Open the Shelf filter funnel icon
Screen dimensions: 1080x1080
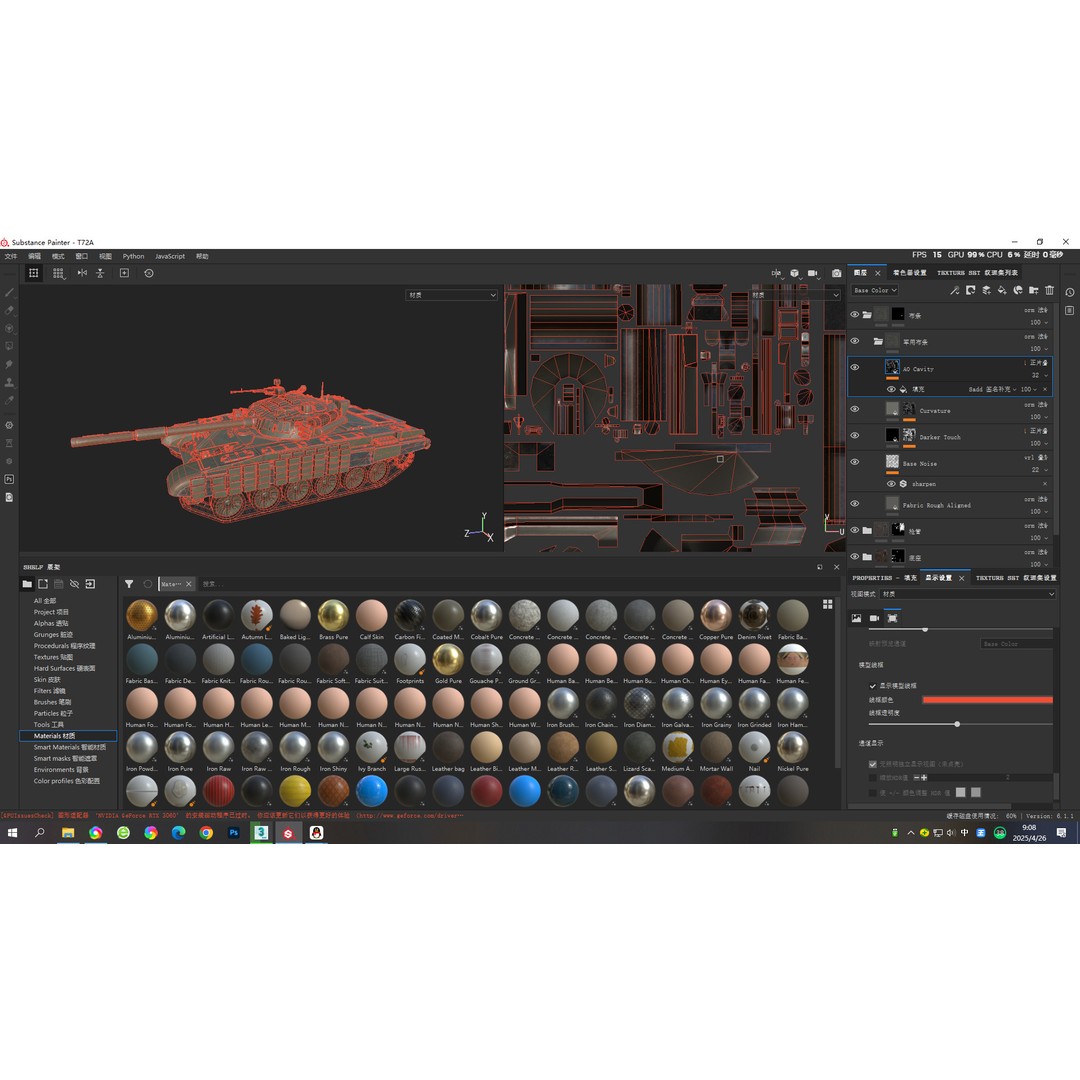coord(129,584)
